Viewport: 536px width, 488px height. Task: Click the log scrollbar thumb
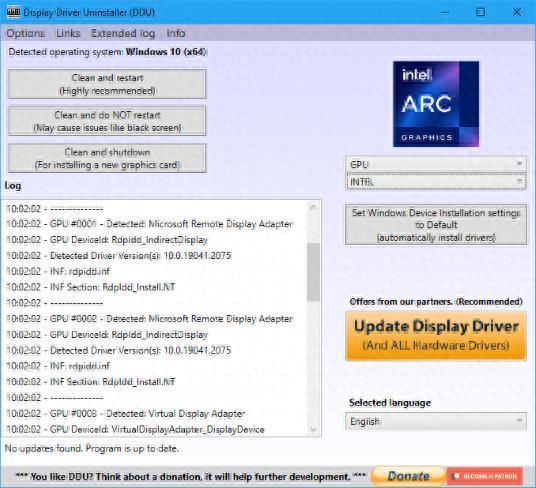click(x=313, y=272)
